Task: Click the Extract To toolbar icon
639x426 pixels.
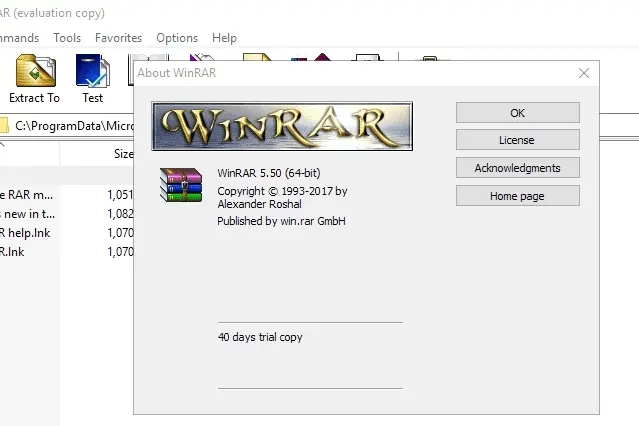Action: (35, 79)
